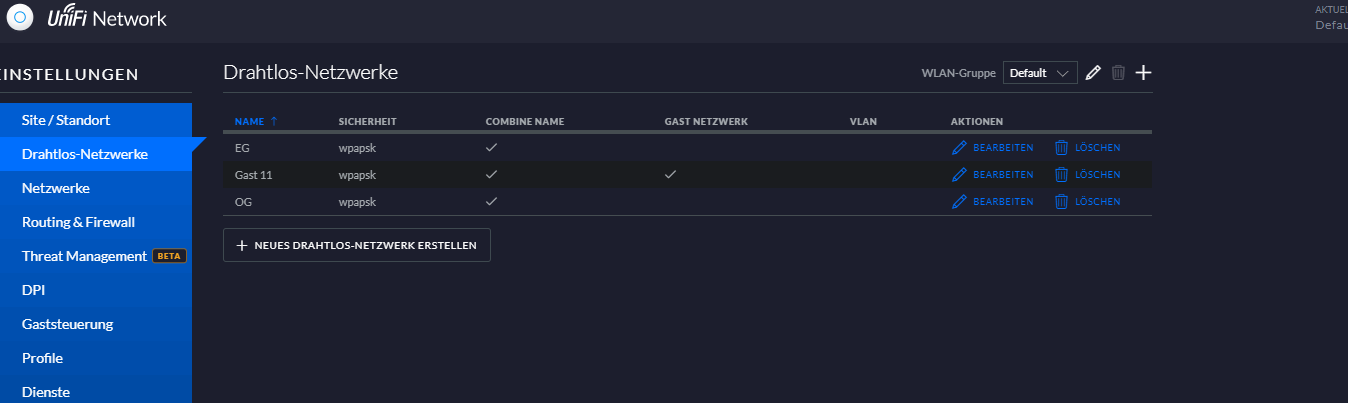The width and height of the screenshot is (1348, 403).
Task: Click the trash icon for EG network
Action: [x=1062, y=147]
